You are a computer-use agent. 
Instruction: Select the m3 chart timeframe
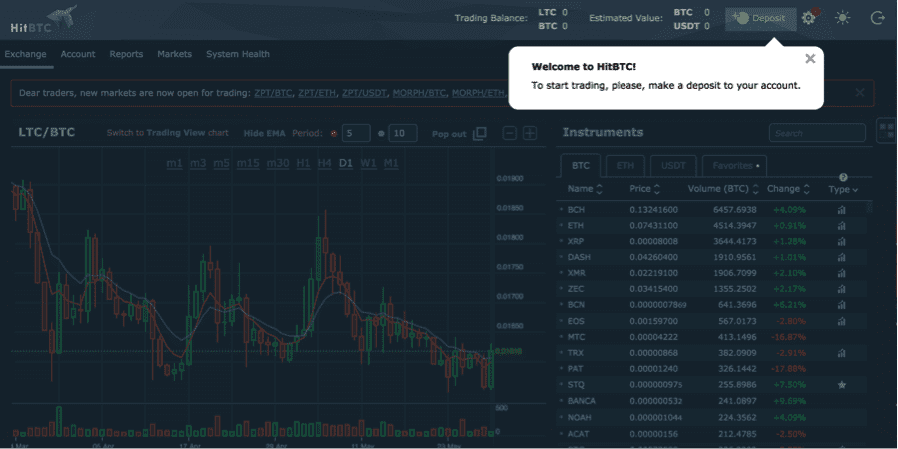(198, 163)
